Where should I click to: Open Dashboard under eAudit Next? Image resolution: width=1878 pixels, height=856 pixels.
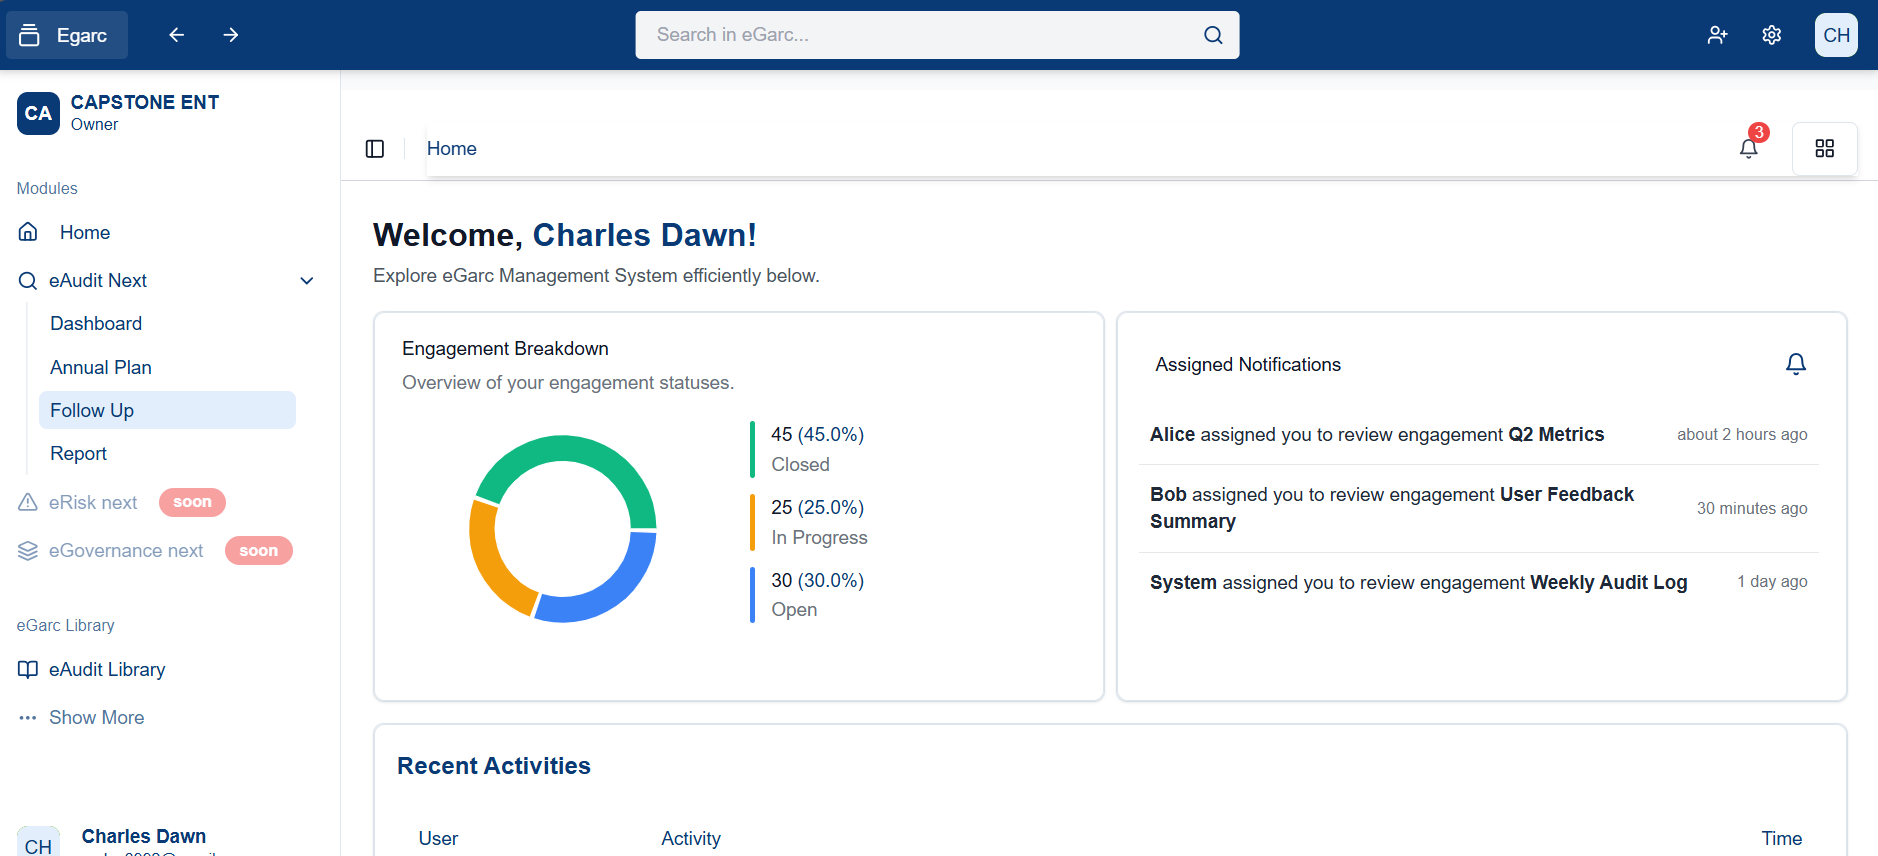tap(96, 323)
